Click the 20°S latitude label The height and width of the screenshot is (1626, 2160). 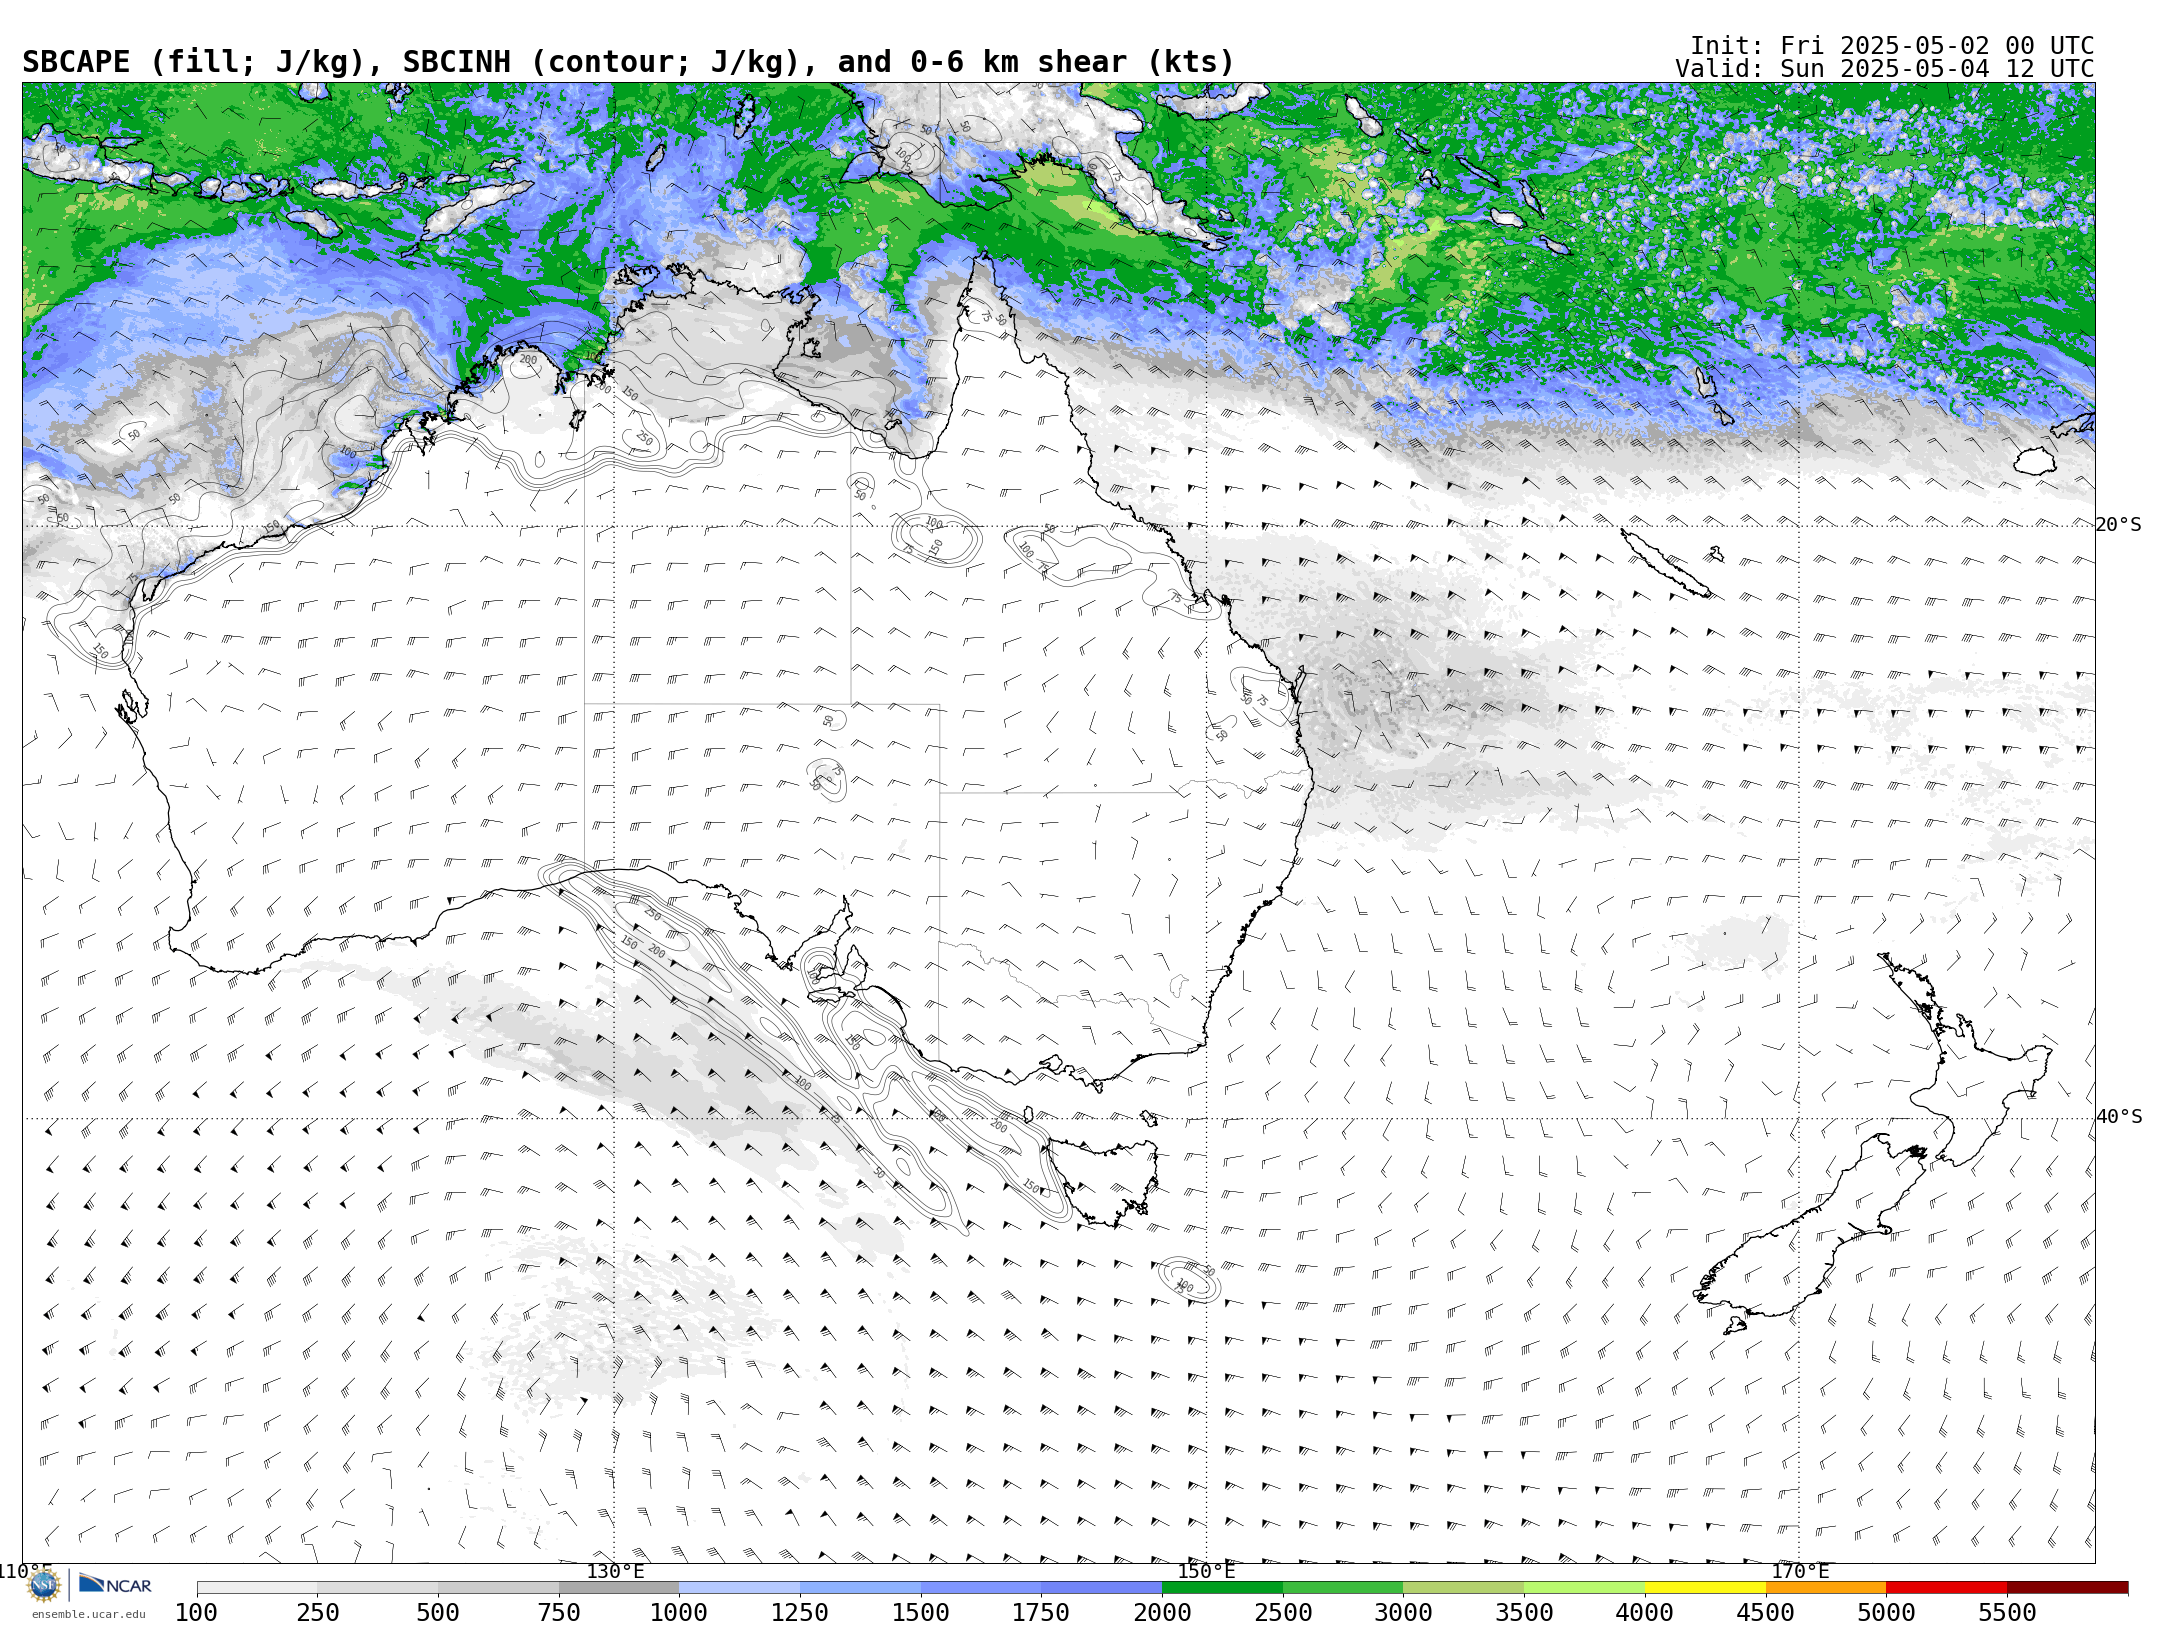pyautogui.click(x=2118, y=525)
